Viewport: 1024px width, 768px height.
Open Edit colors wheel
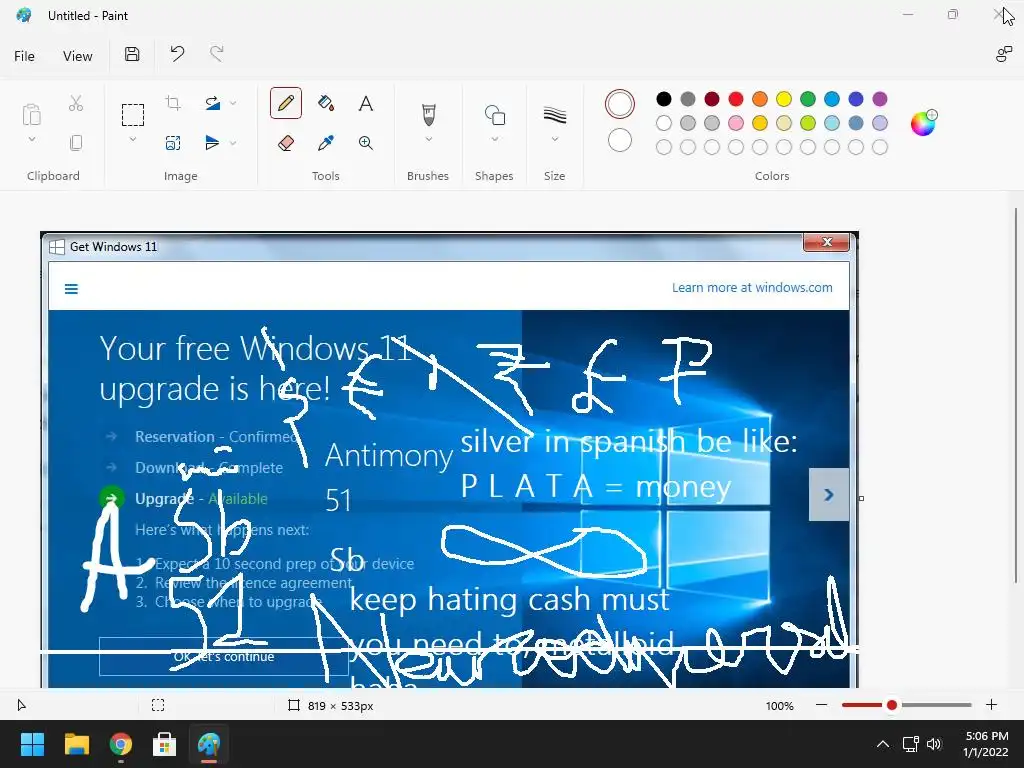coord(923,123)
